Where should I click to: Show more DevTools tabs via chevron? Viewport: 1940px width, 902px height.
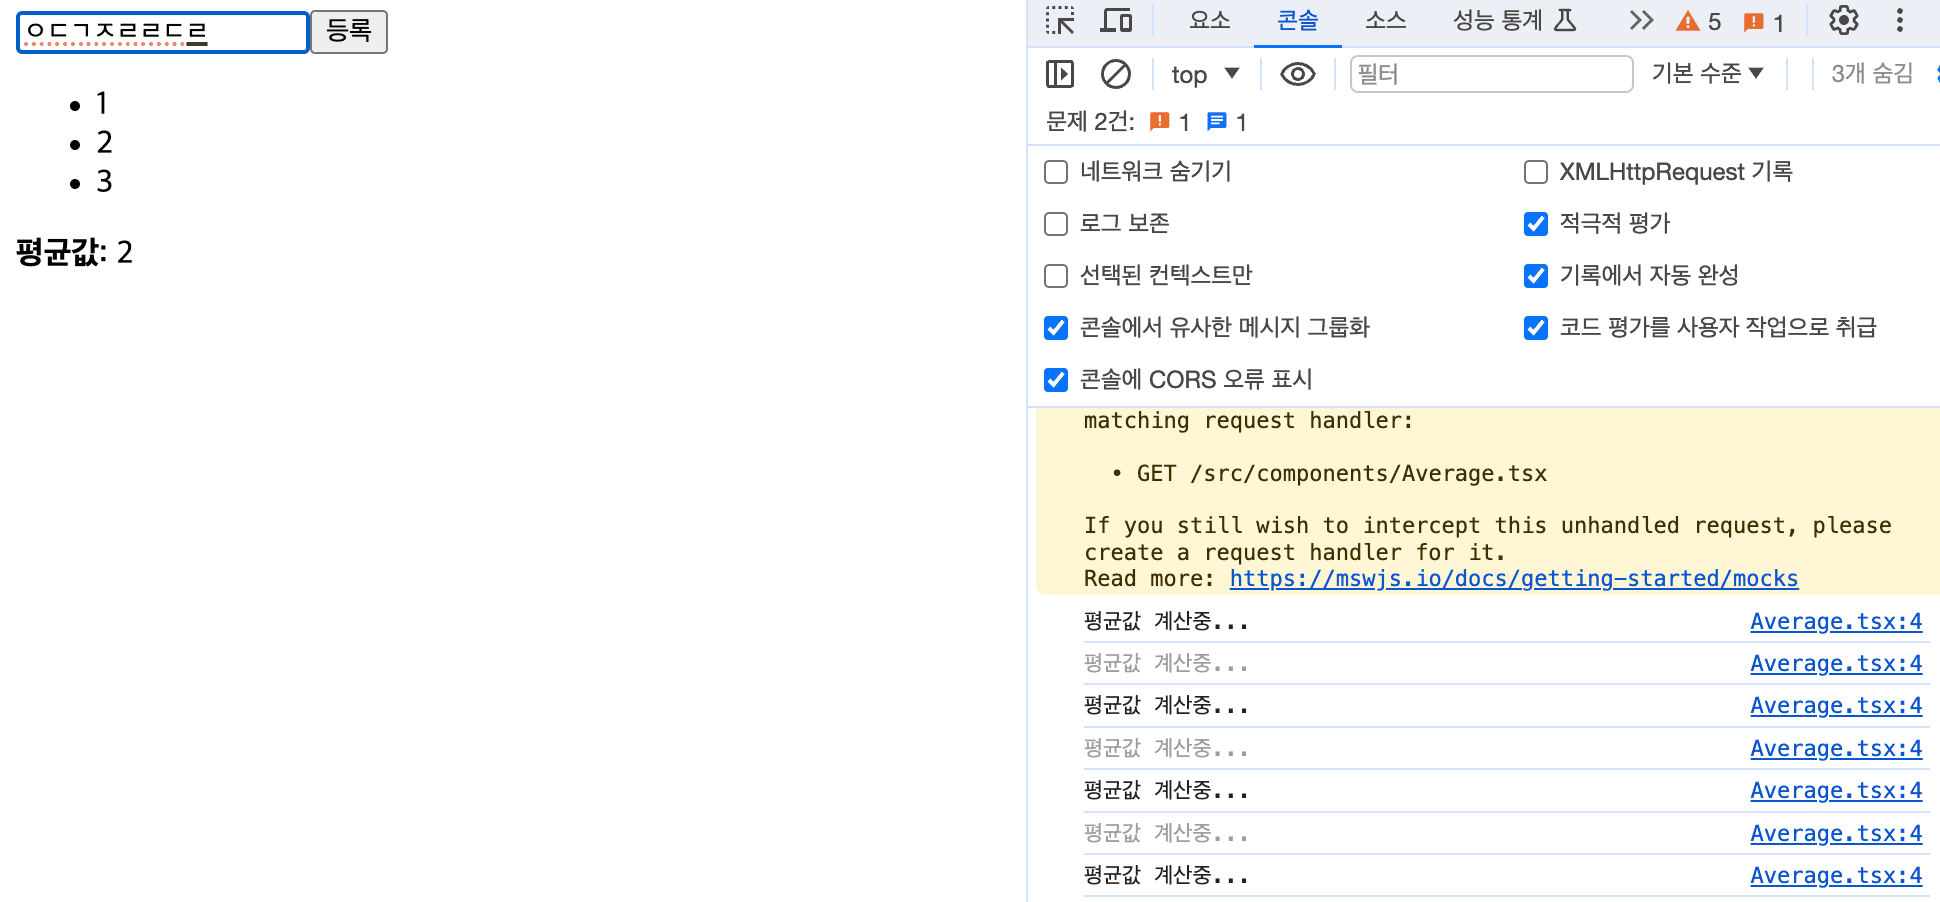point(1640,20)
